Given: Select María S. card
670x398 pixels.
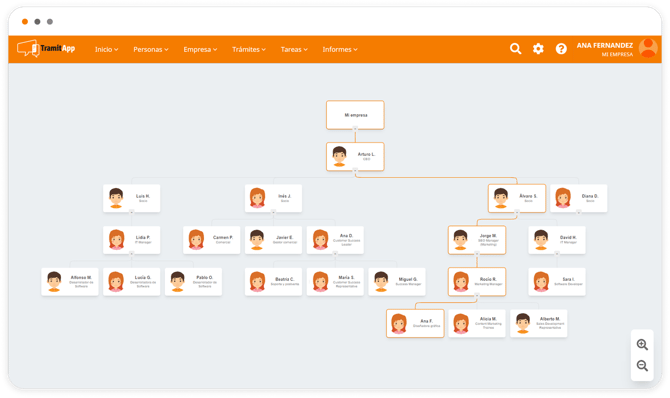Looking at the screenshot, I should coord(335,282).
